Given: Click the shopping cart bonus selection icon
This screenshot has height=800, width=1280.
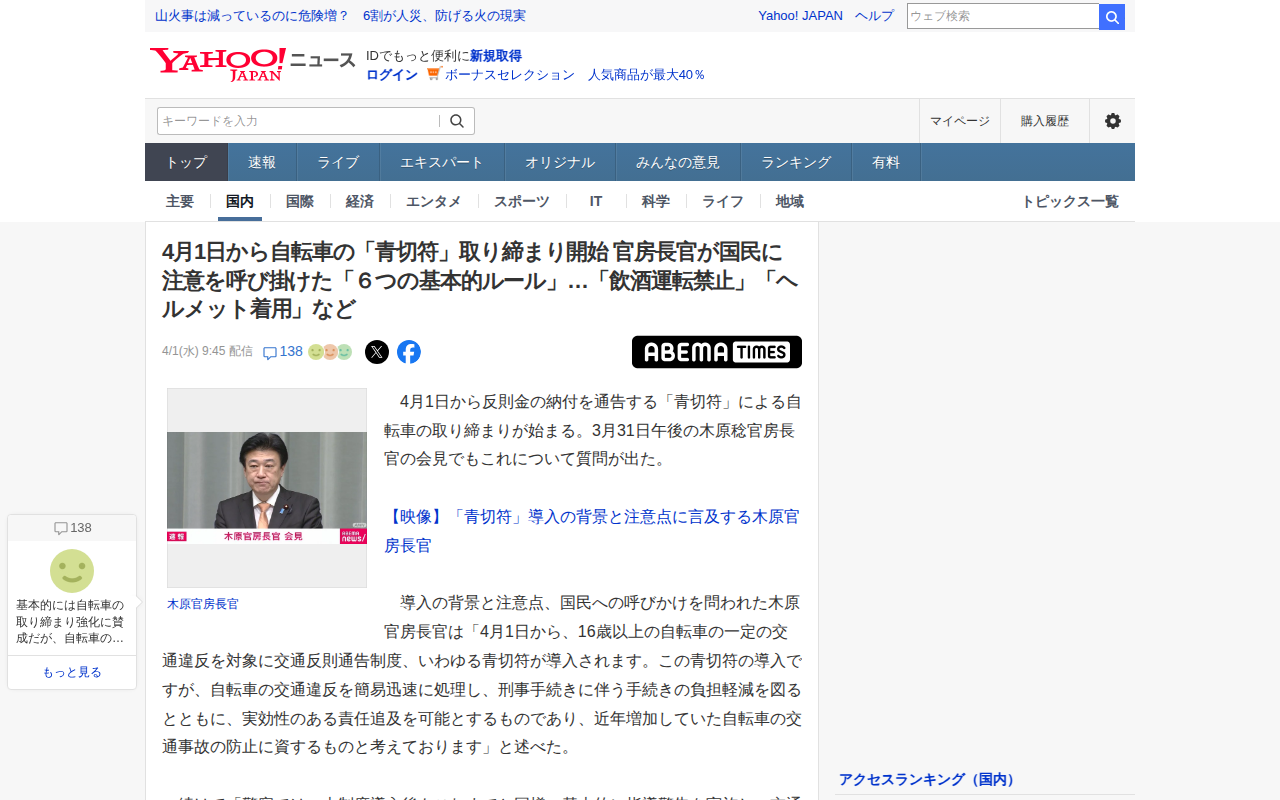Looking at the screenshot, I should [434, 74].
